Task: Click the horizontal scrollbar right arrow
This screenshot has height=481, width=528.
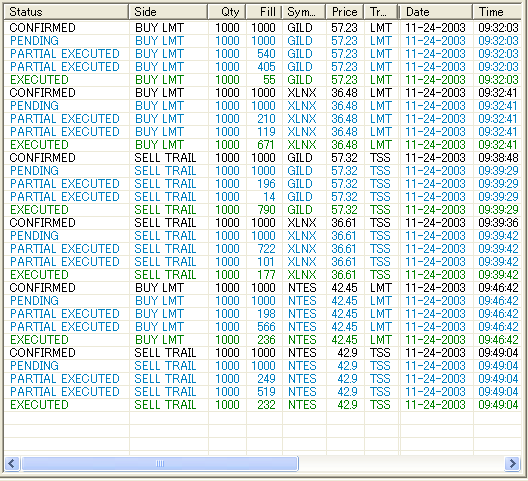Action: [x=513, y=463]
